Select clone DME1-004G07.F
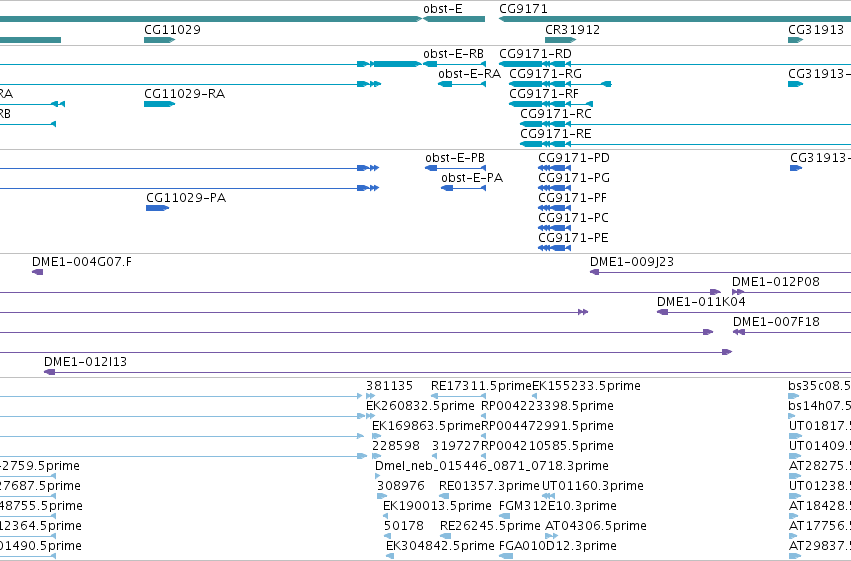851x561 pixels. (x=82, y=262)
